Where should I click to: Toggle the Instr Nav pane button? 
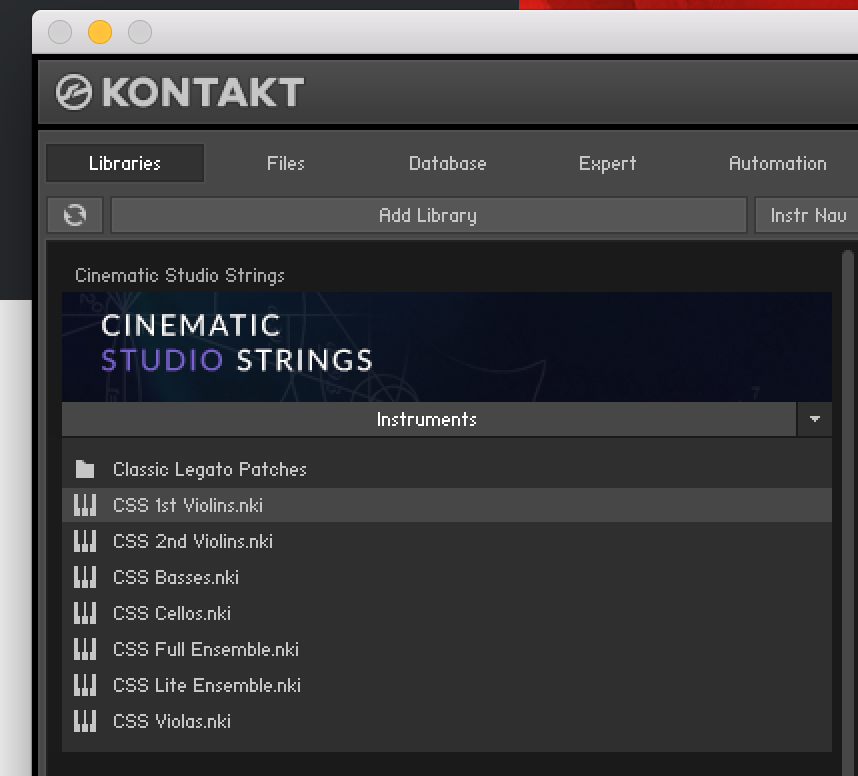click(x=806, y=215)
